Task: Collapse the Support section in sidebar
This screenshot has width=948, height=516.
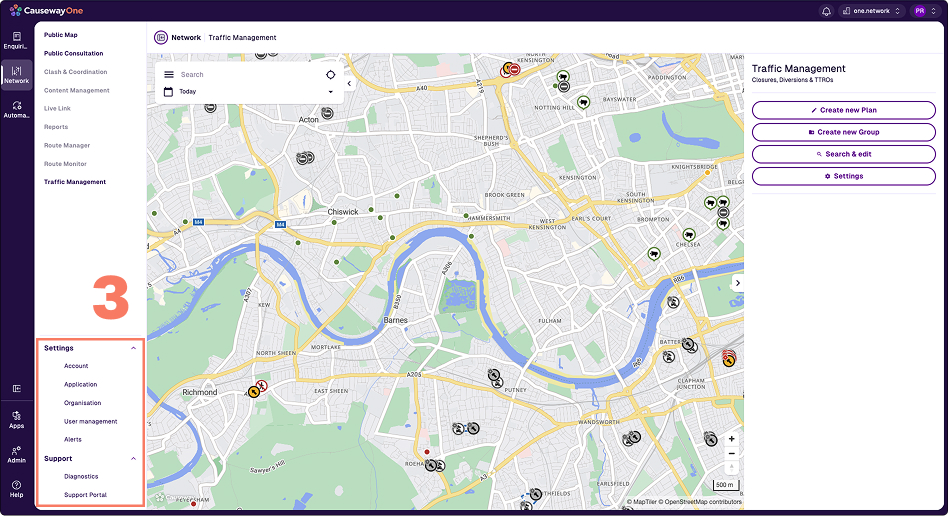Action: click(x=134, y=459)
